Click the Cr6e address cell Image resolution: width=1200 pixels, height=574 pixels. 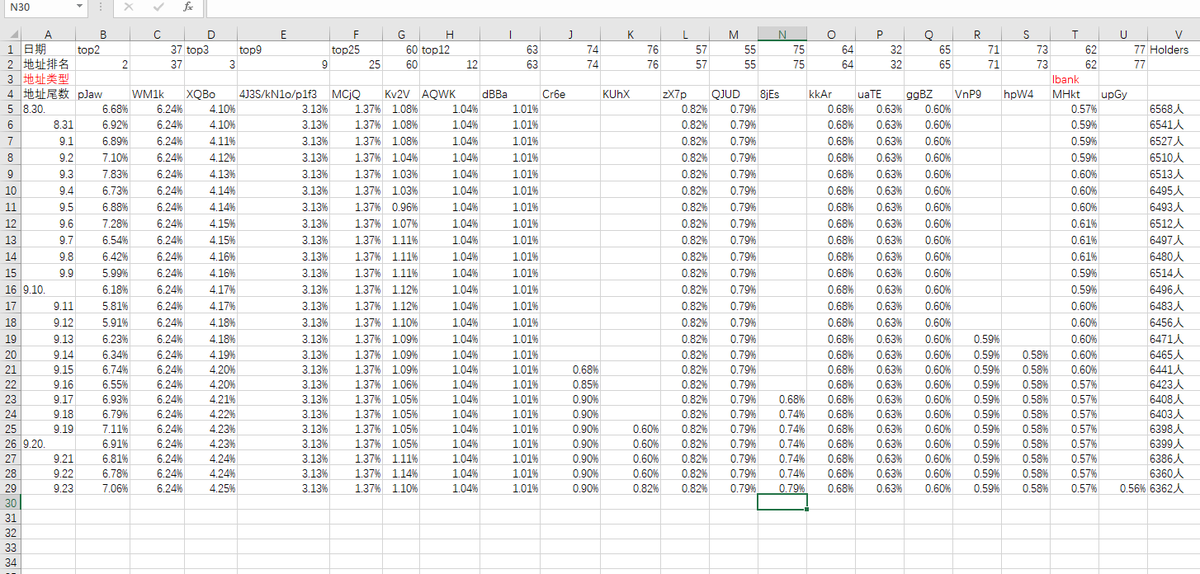(570, 93)
